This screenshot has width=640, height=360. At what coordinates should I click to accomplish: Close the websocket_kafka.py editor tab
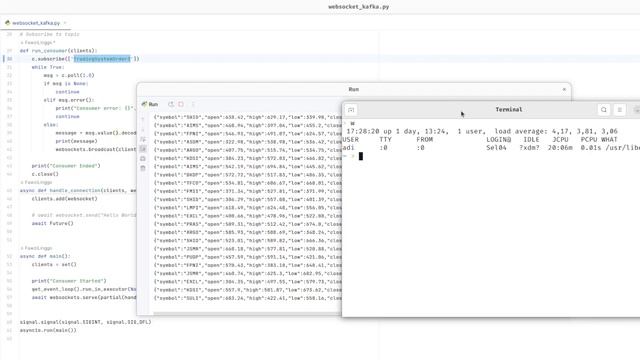point(65,23)
